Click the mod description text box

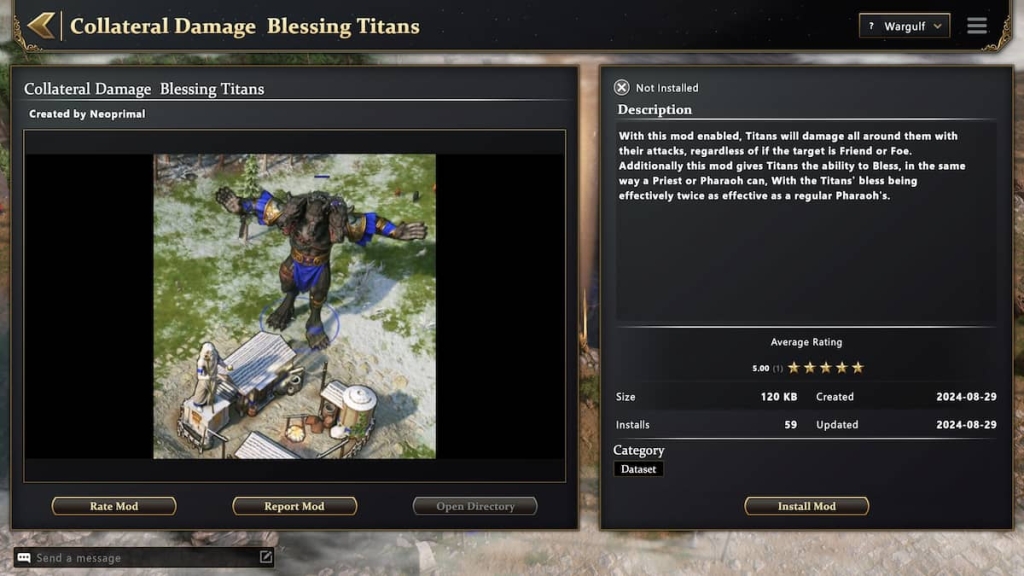point(807,222)
